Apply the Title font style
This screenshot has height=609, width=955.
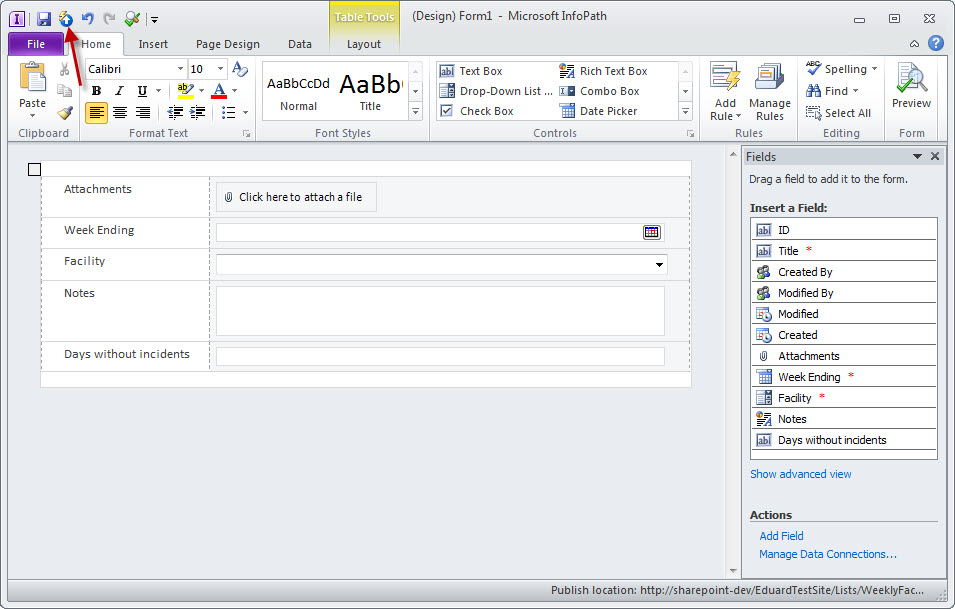click(x=370, y=91)
